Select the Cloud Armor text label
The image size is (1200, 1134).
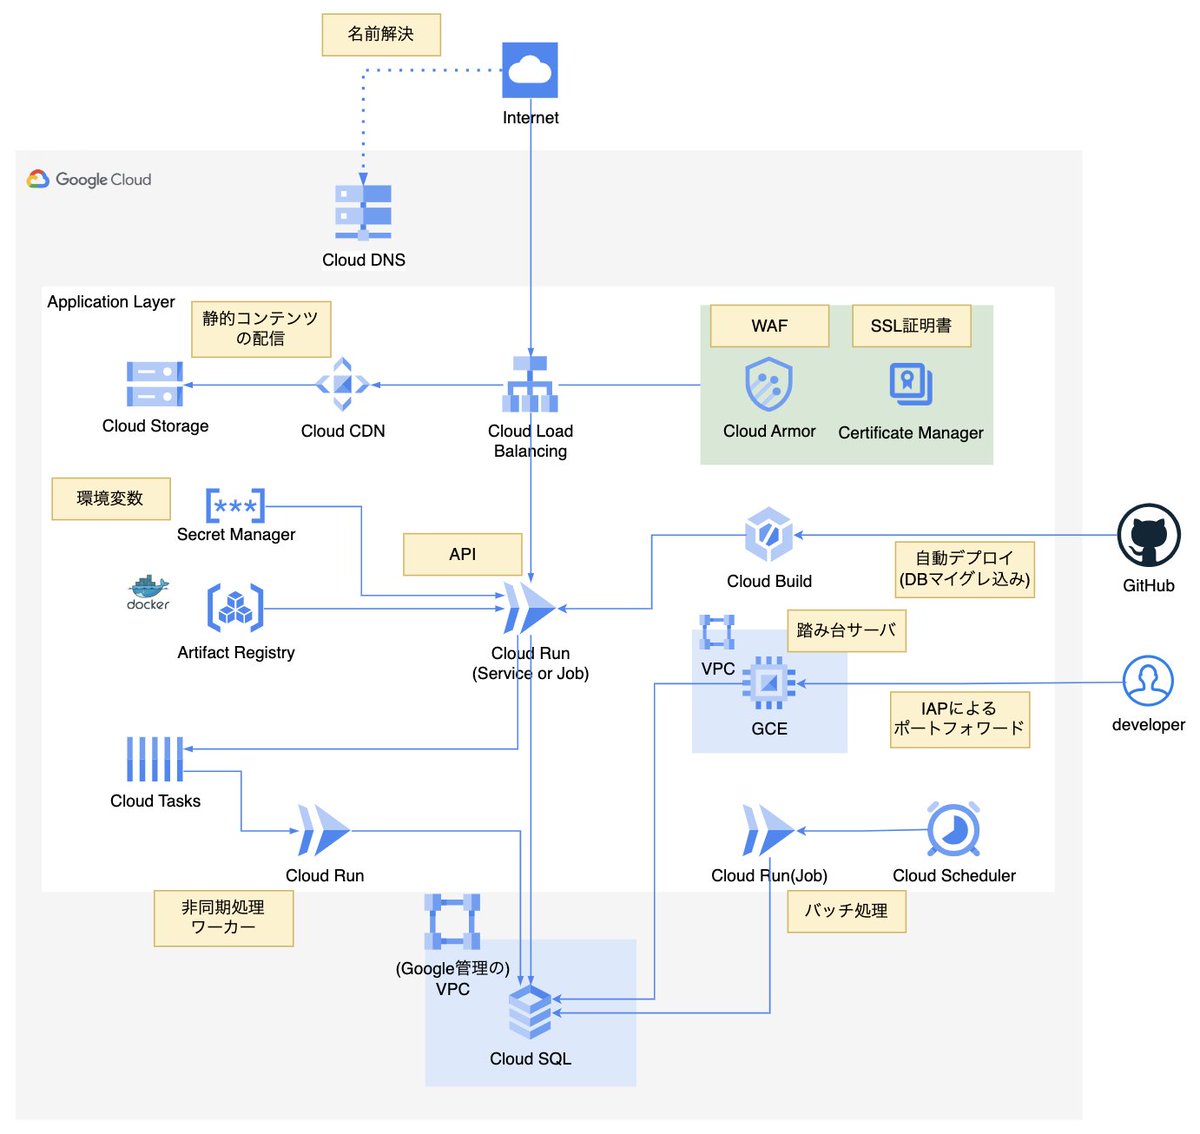pos(770,431)
